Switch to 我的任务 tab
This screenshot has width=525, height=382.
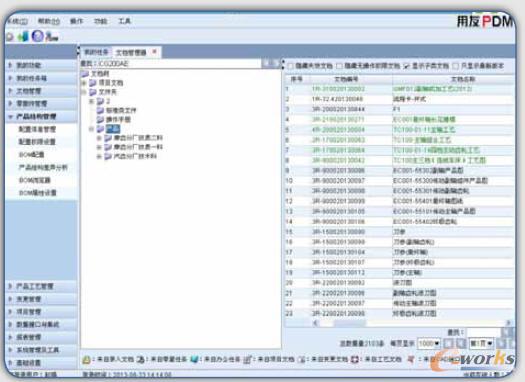[96, 52]
